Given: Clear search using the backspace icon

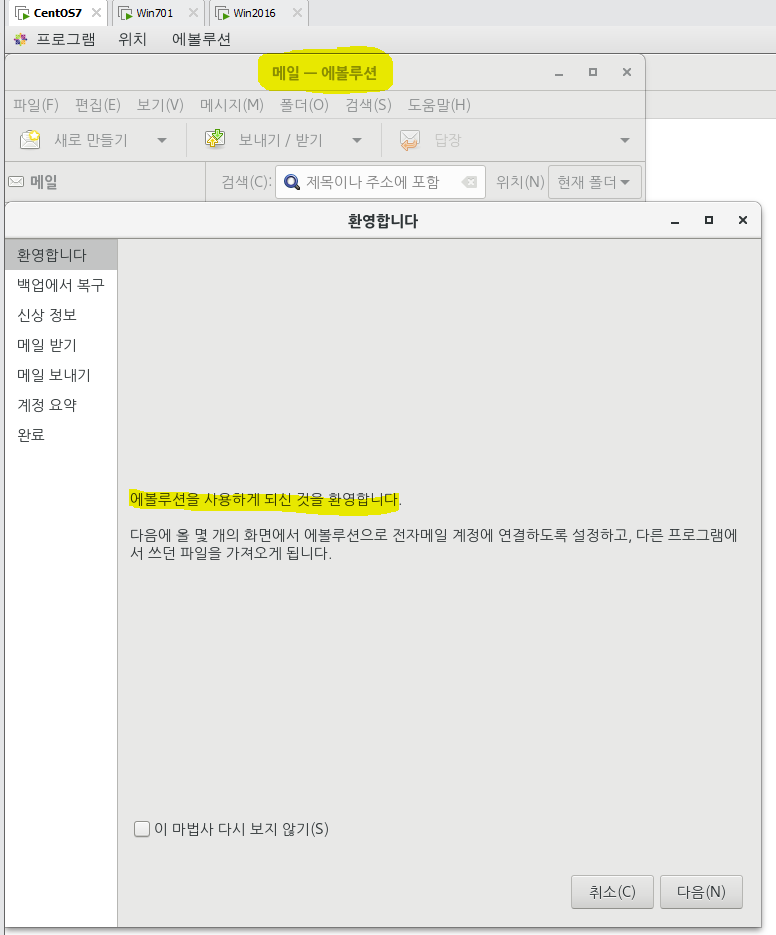Looking at the screenshot, I should tap(469, 182).
